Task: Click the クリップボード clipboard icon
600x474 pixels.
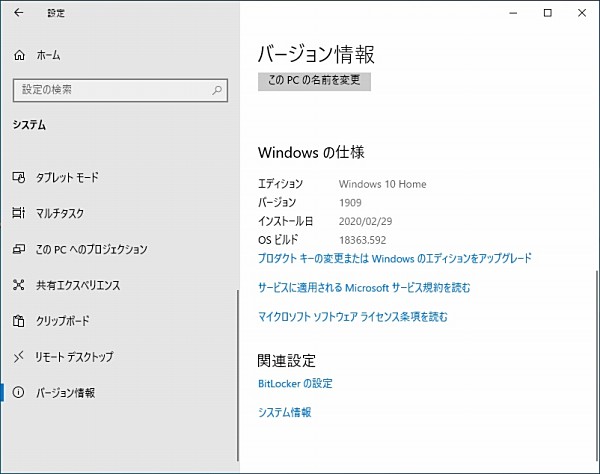Action: 19,321
